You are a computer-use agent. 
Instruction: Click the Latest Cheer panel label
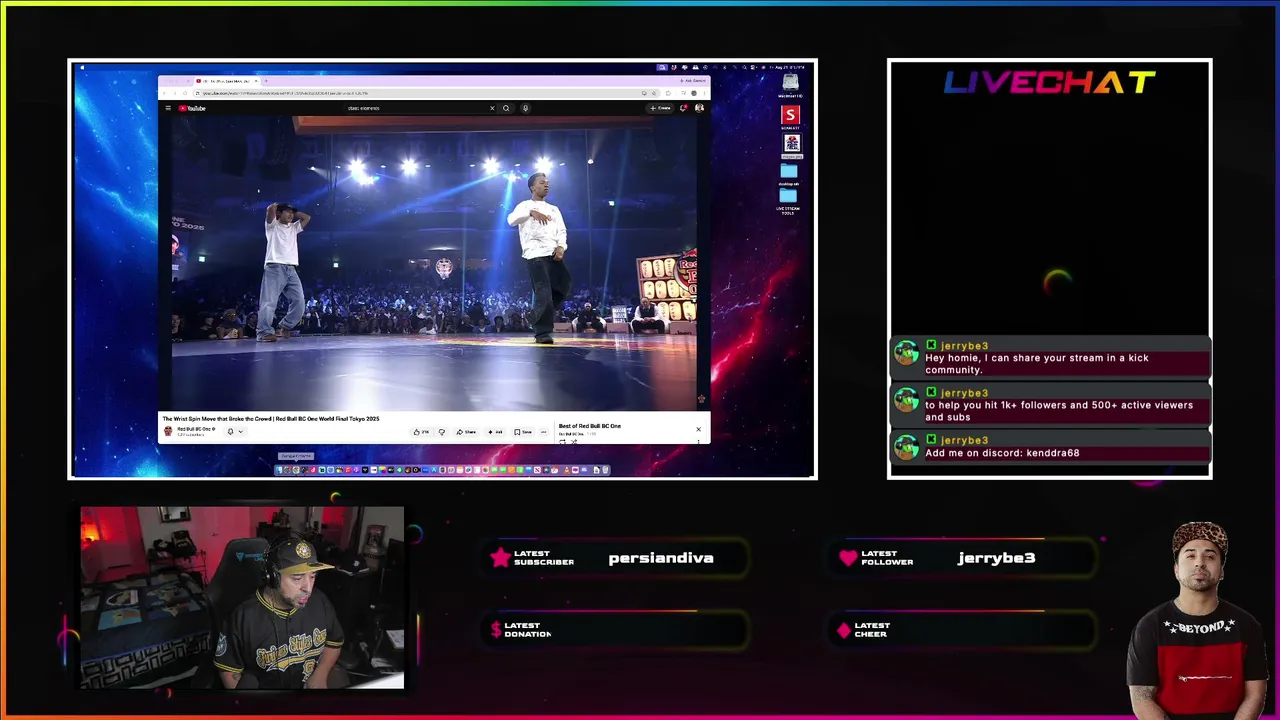[872, 630]
